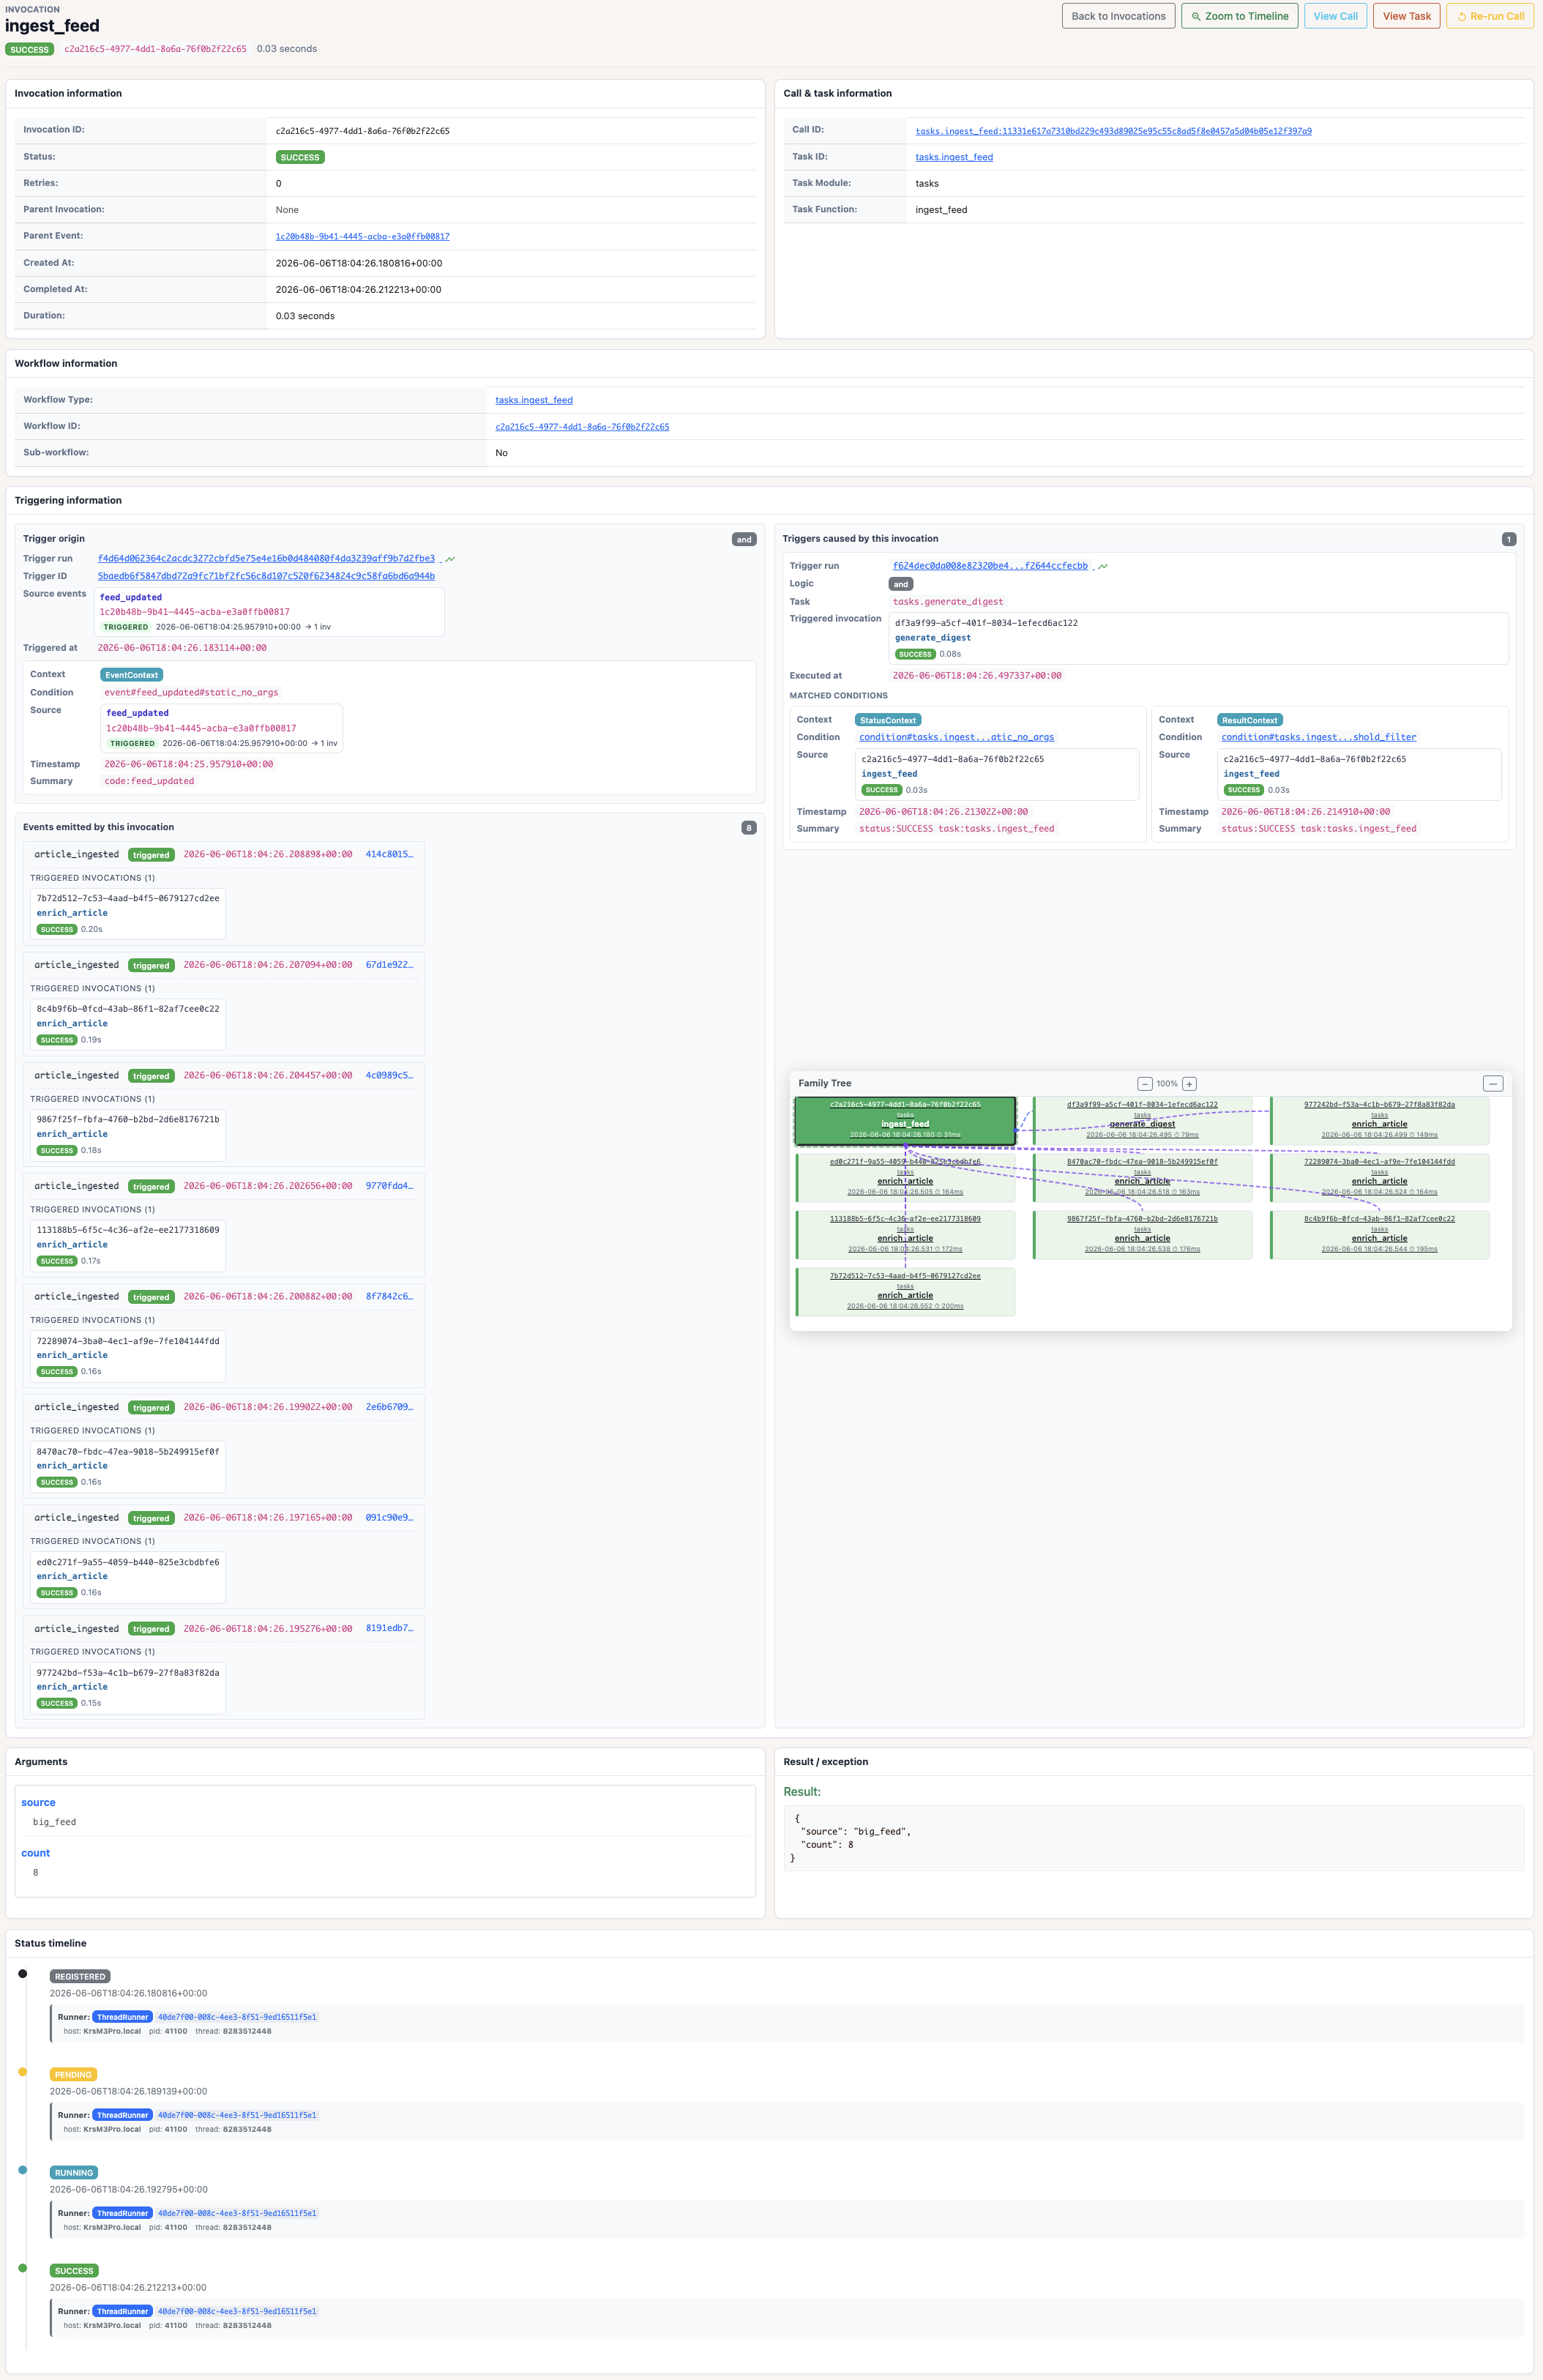Open event link 67d1e922
Viewport: 1543px width, 2380px height.
coord(389,965)
